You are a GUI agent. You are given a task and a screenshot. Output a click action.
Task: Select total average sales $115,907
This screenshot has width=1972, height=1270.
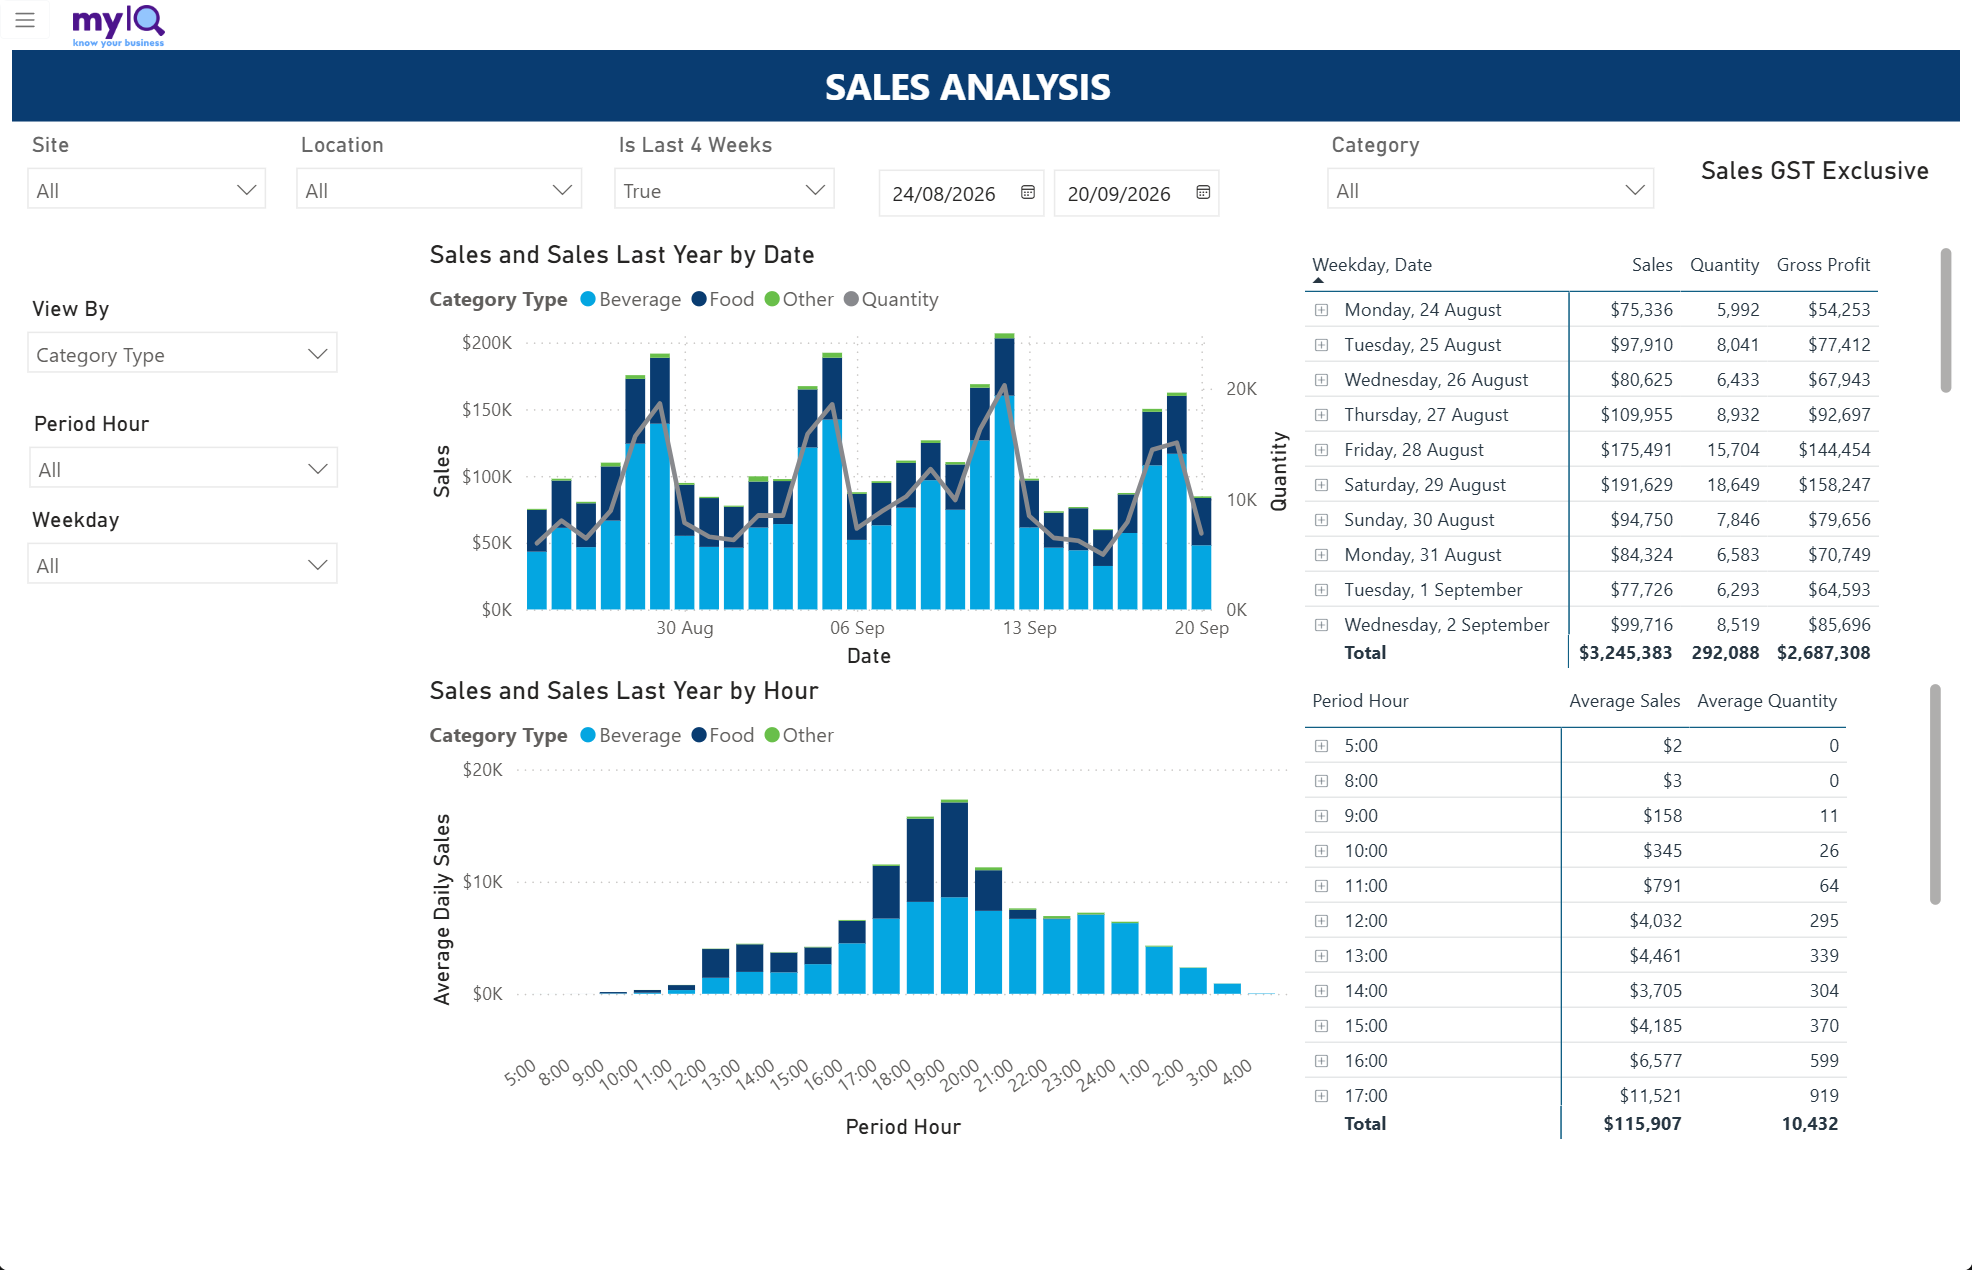(x=1642, y=1124)
